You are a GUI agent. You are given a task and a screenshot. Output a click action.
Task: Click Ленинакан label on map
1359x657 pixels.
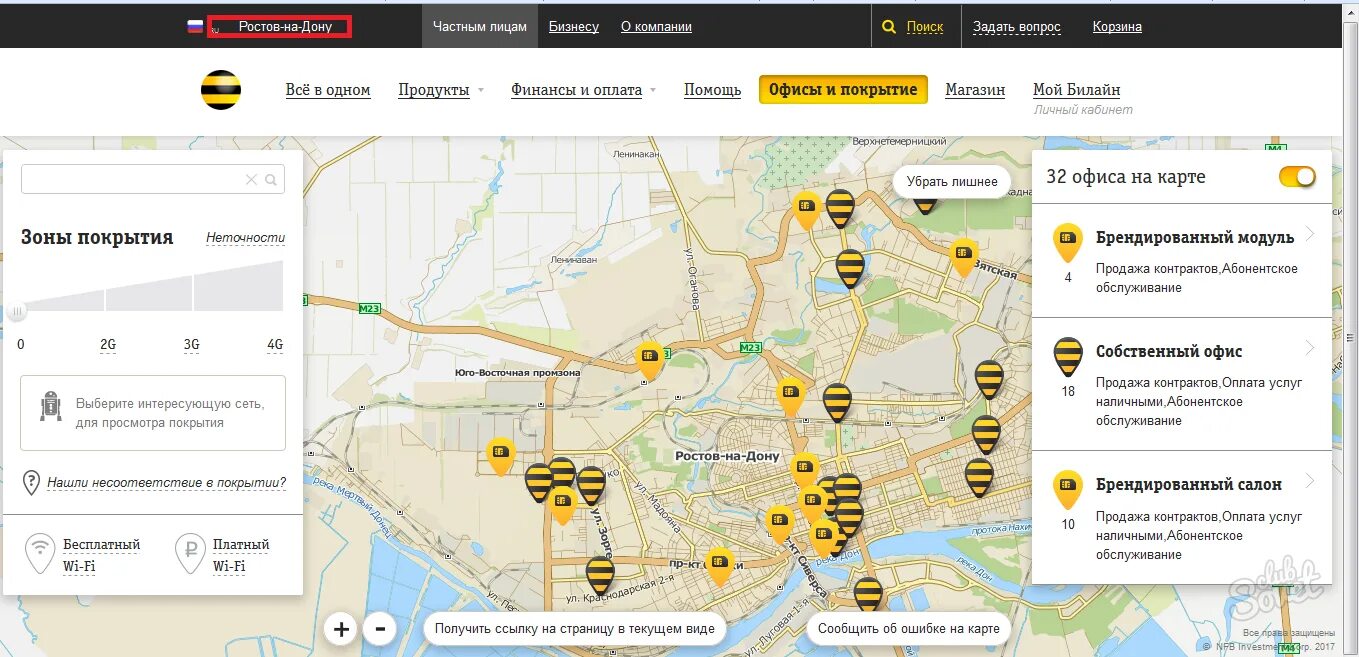[637, 155]
